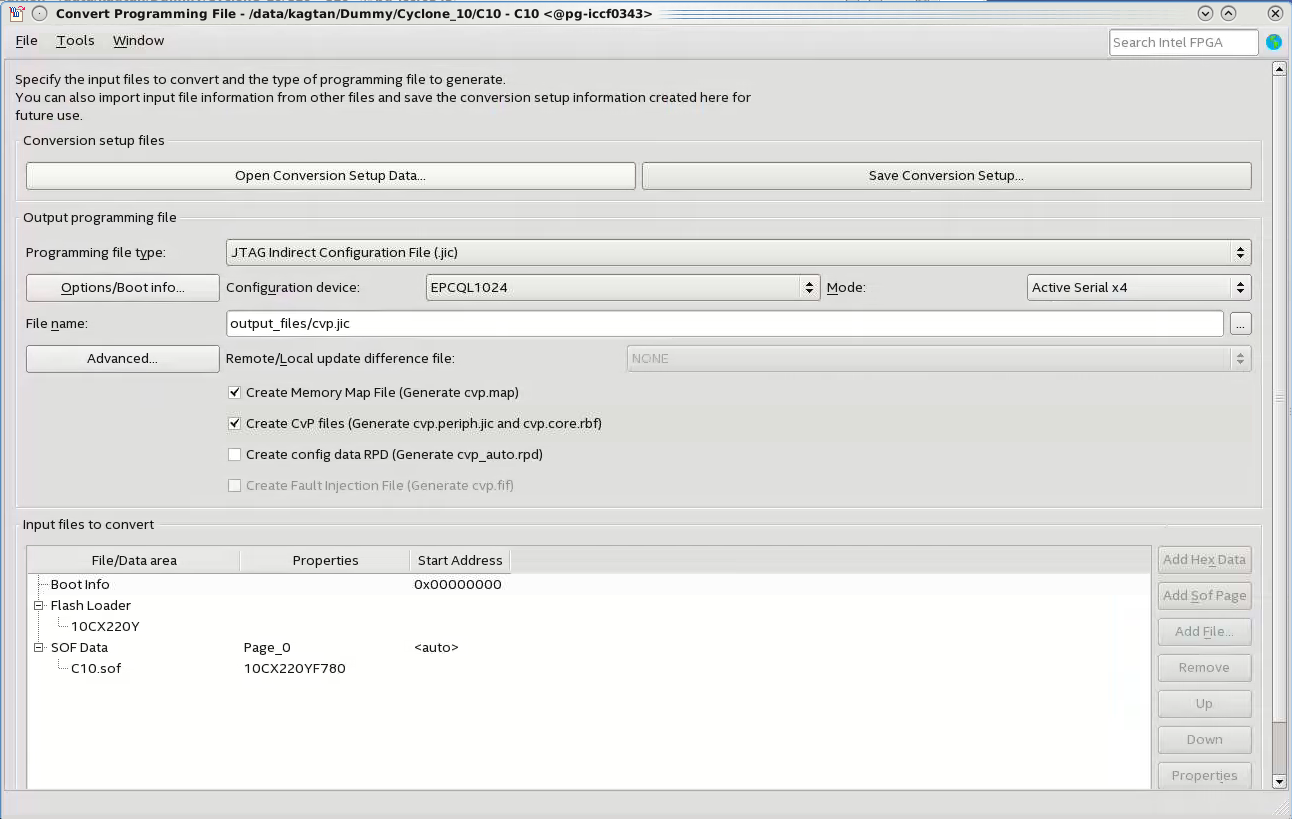Click the Page_0 properties cell
This screenshot has width=1292, height=819.
[267, 648]
